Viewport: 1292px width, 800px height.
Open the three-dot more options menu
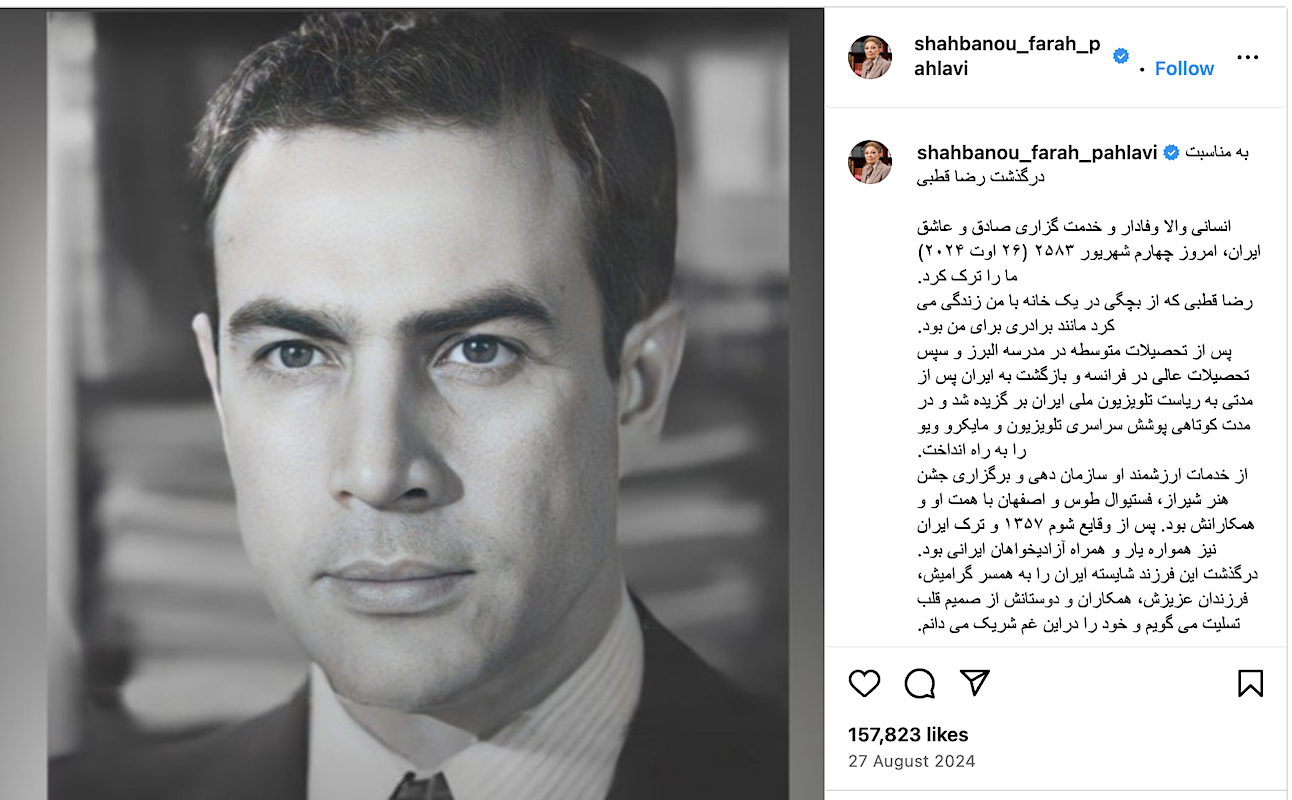1247,57
